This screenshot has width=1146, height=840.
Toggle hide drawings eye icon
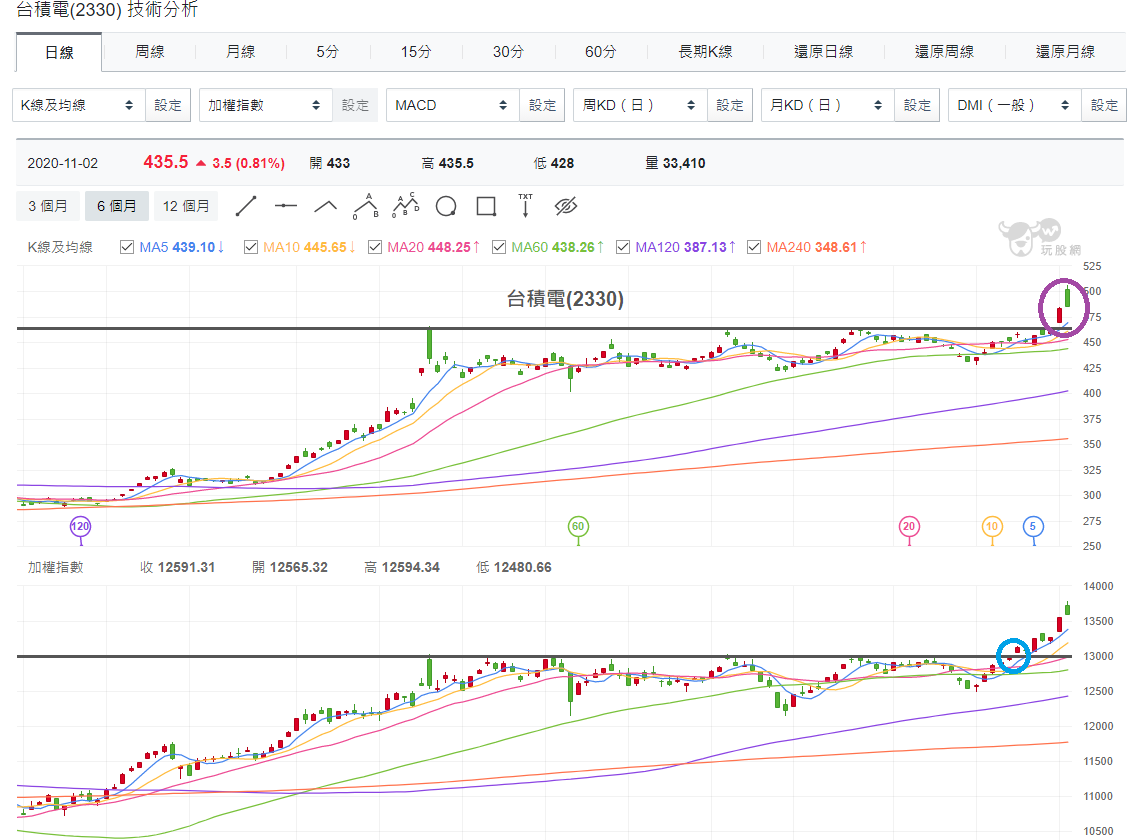point(566,206)
